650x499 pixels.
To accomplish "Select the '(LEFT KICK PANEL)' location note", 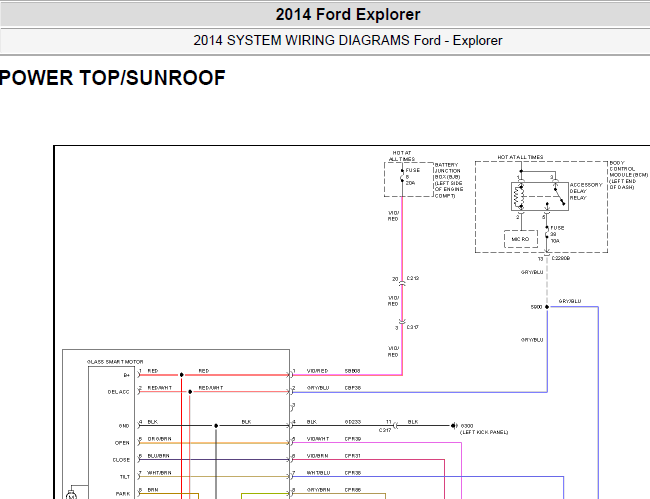I will click(484, 432).
